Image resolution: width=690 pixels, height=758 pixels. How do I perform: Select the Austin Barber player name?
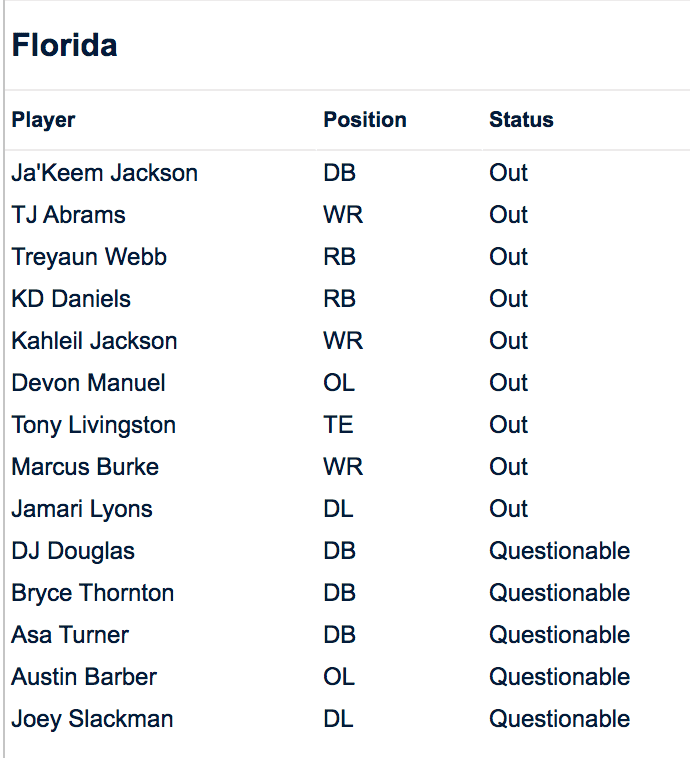[x=84, y=677]
